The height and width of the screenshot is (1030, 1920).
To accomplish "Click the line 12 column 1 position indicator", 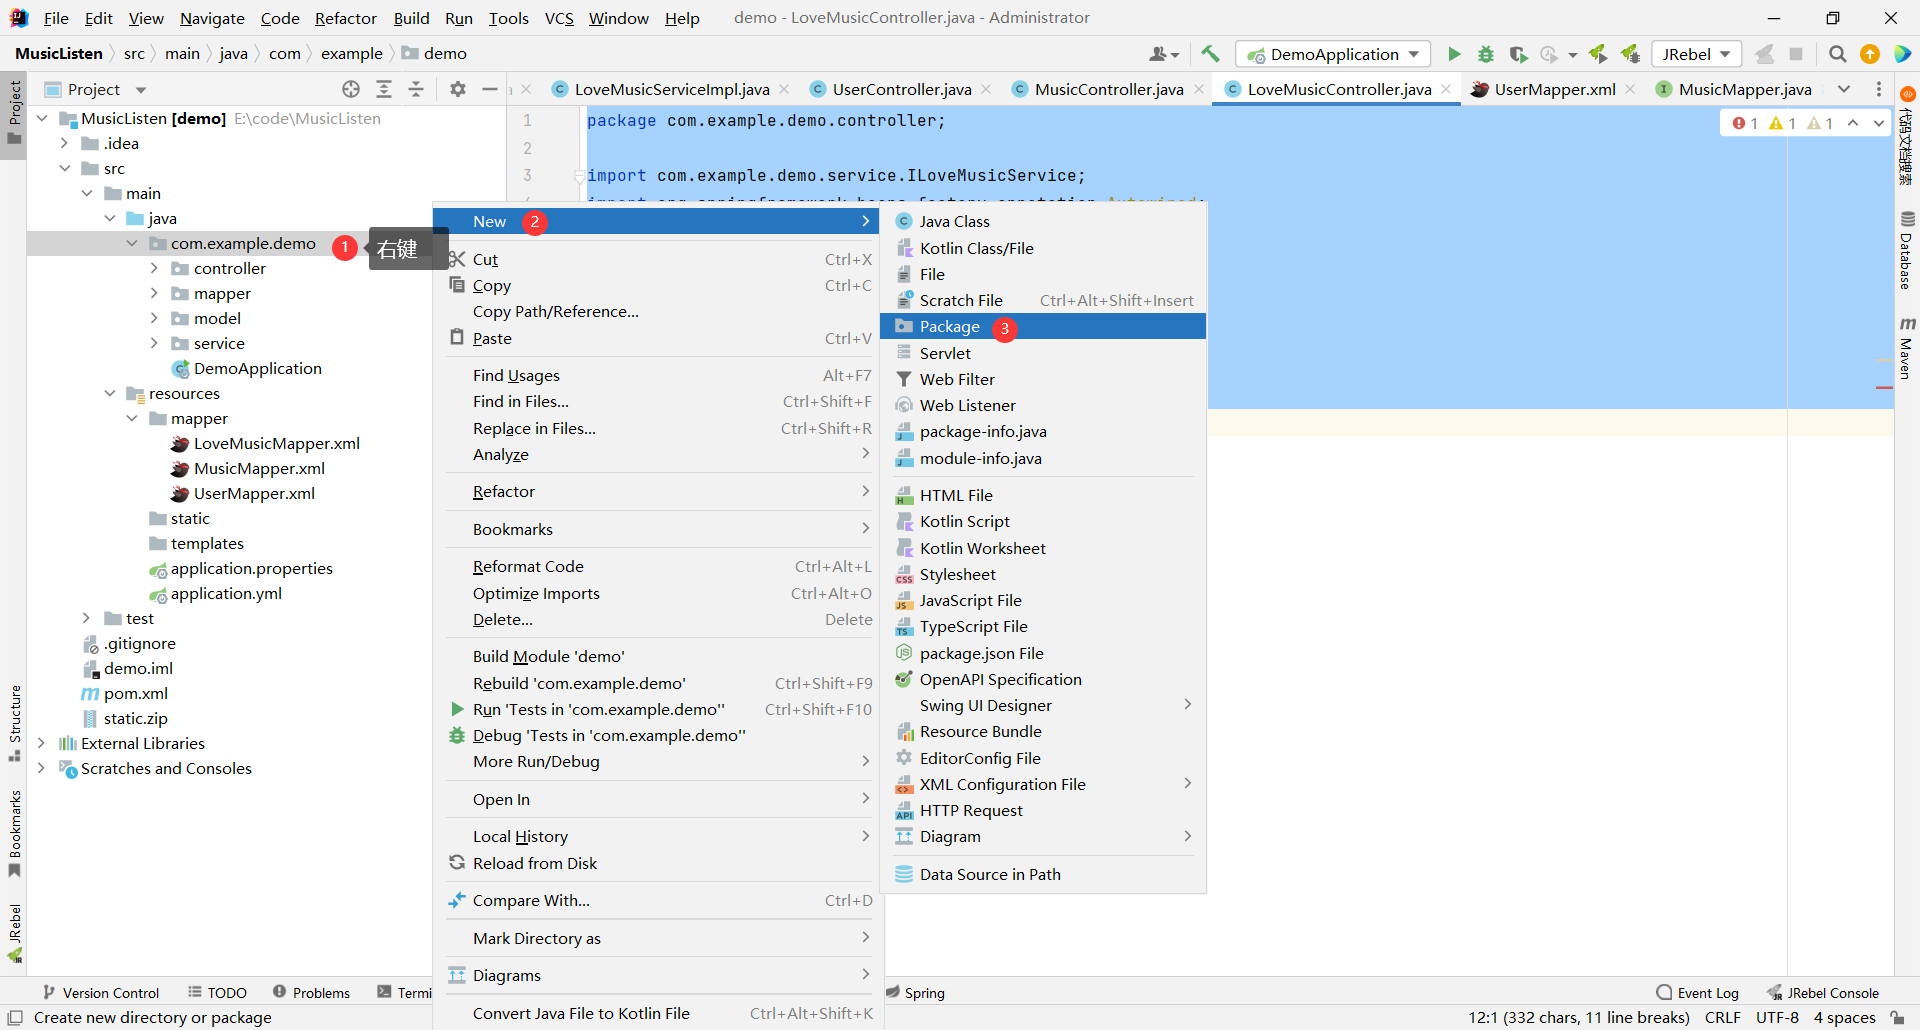I will coord(1578,1017).
